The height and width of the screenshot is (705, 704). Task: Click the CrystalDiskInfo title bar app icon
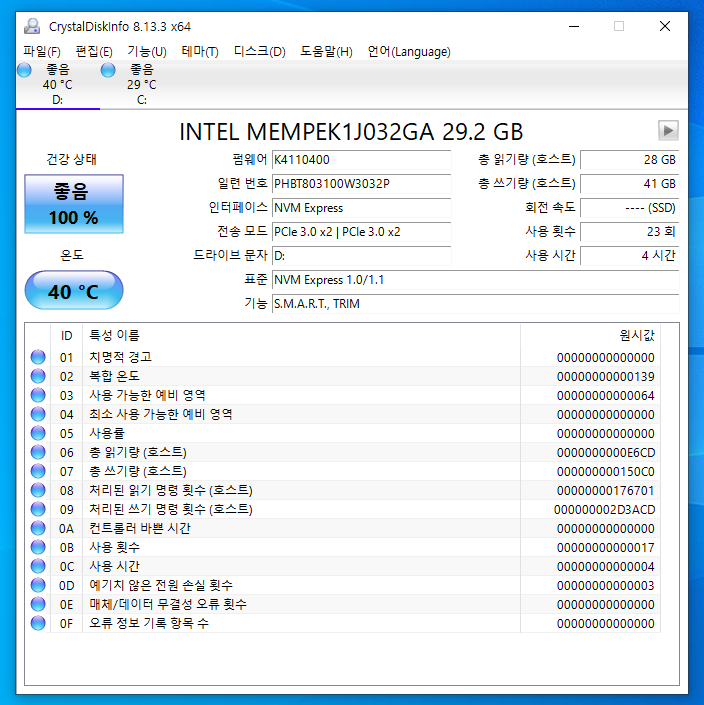click(x=32, y=27)
